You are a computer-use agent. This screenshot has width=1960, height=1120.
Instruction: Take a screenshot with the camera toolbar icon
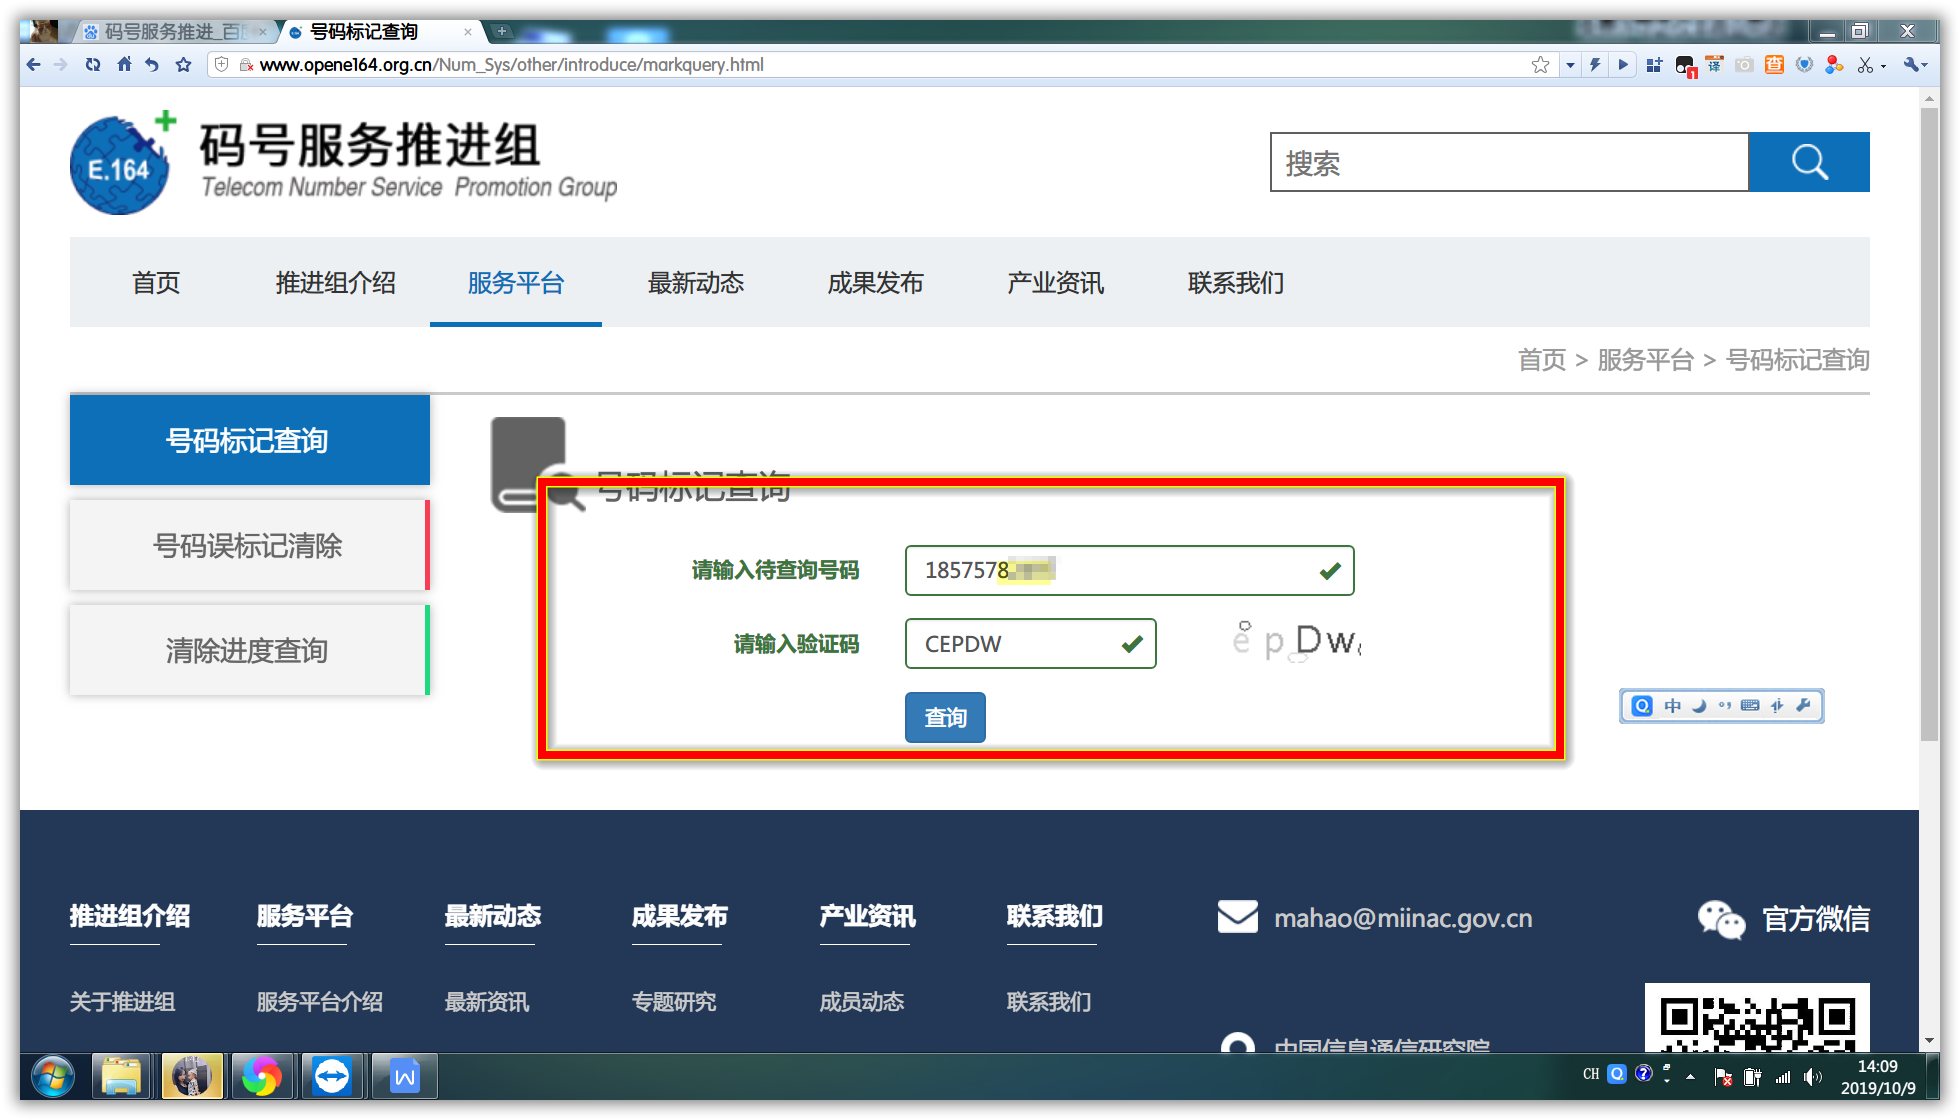[x=1744, y=64]
